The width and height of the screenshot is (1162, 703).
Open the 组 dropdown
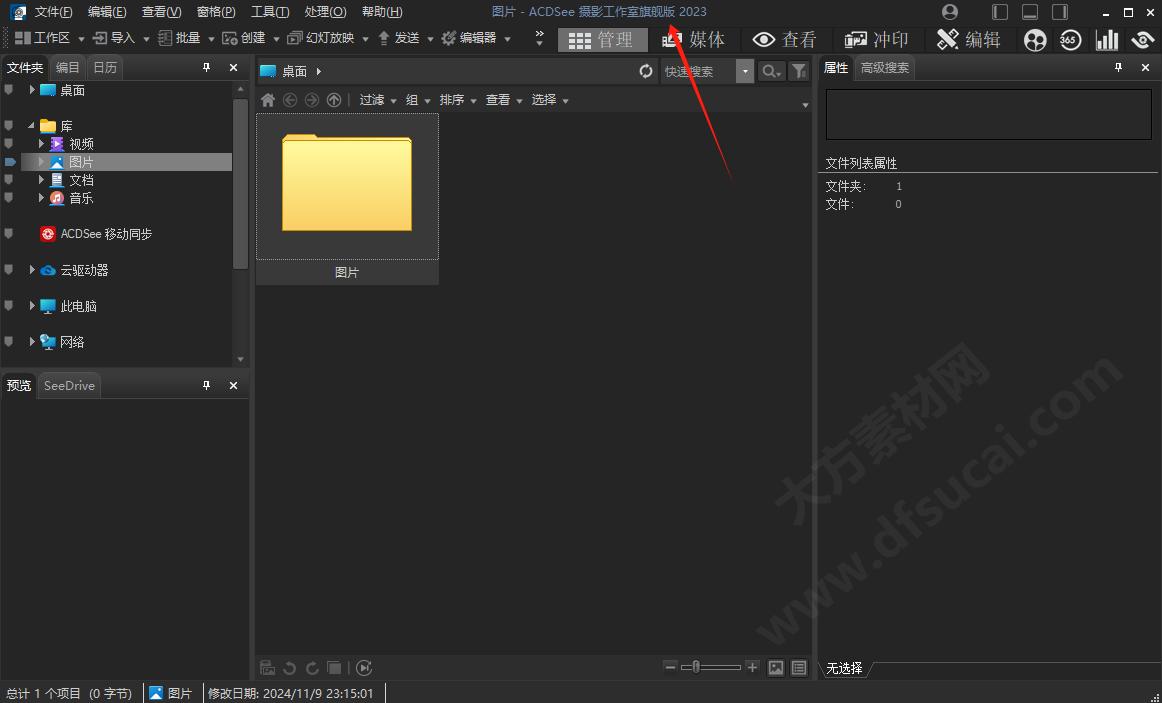pyautogui.click(x=418, y=100)
